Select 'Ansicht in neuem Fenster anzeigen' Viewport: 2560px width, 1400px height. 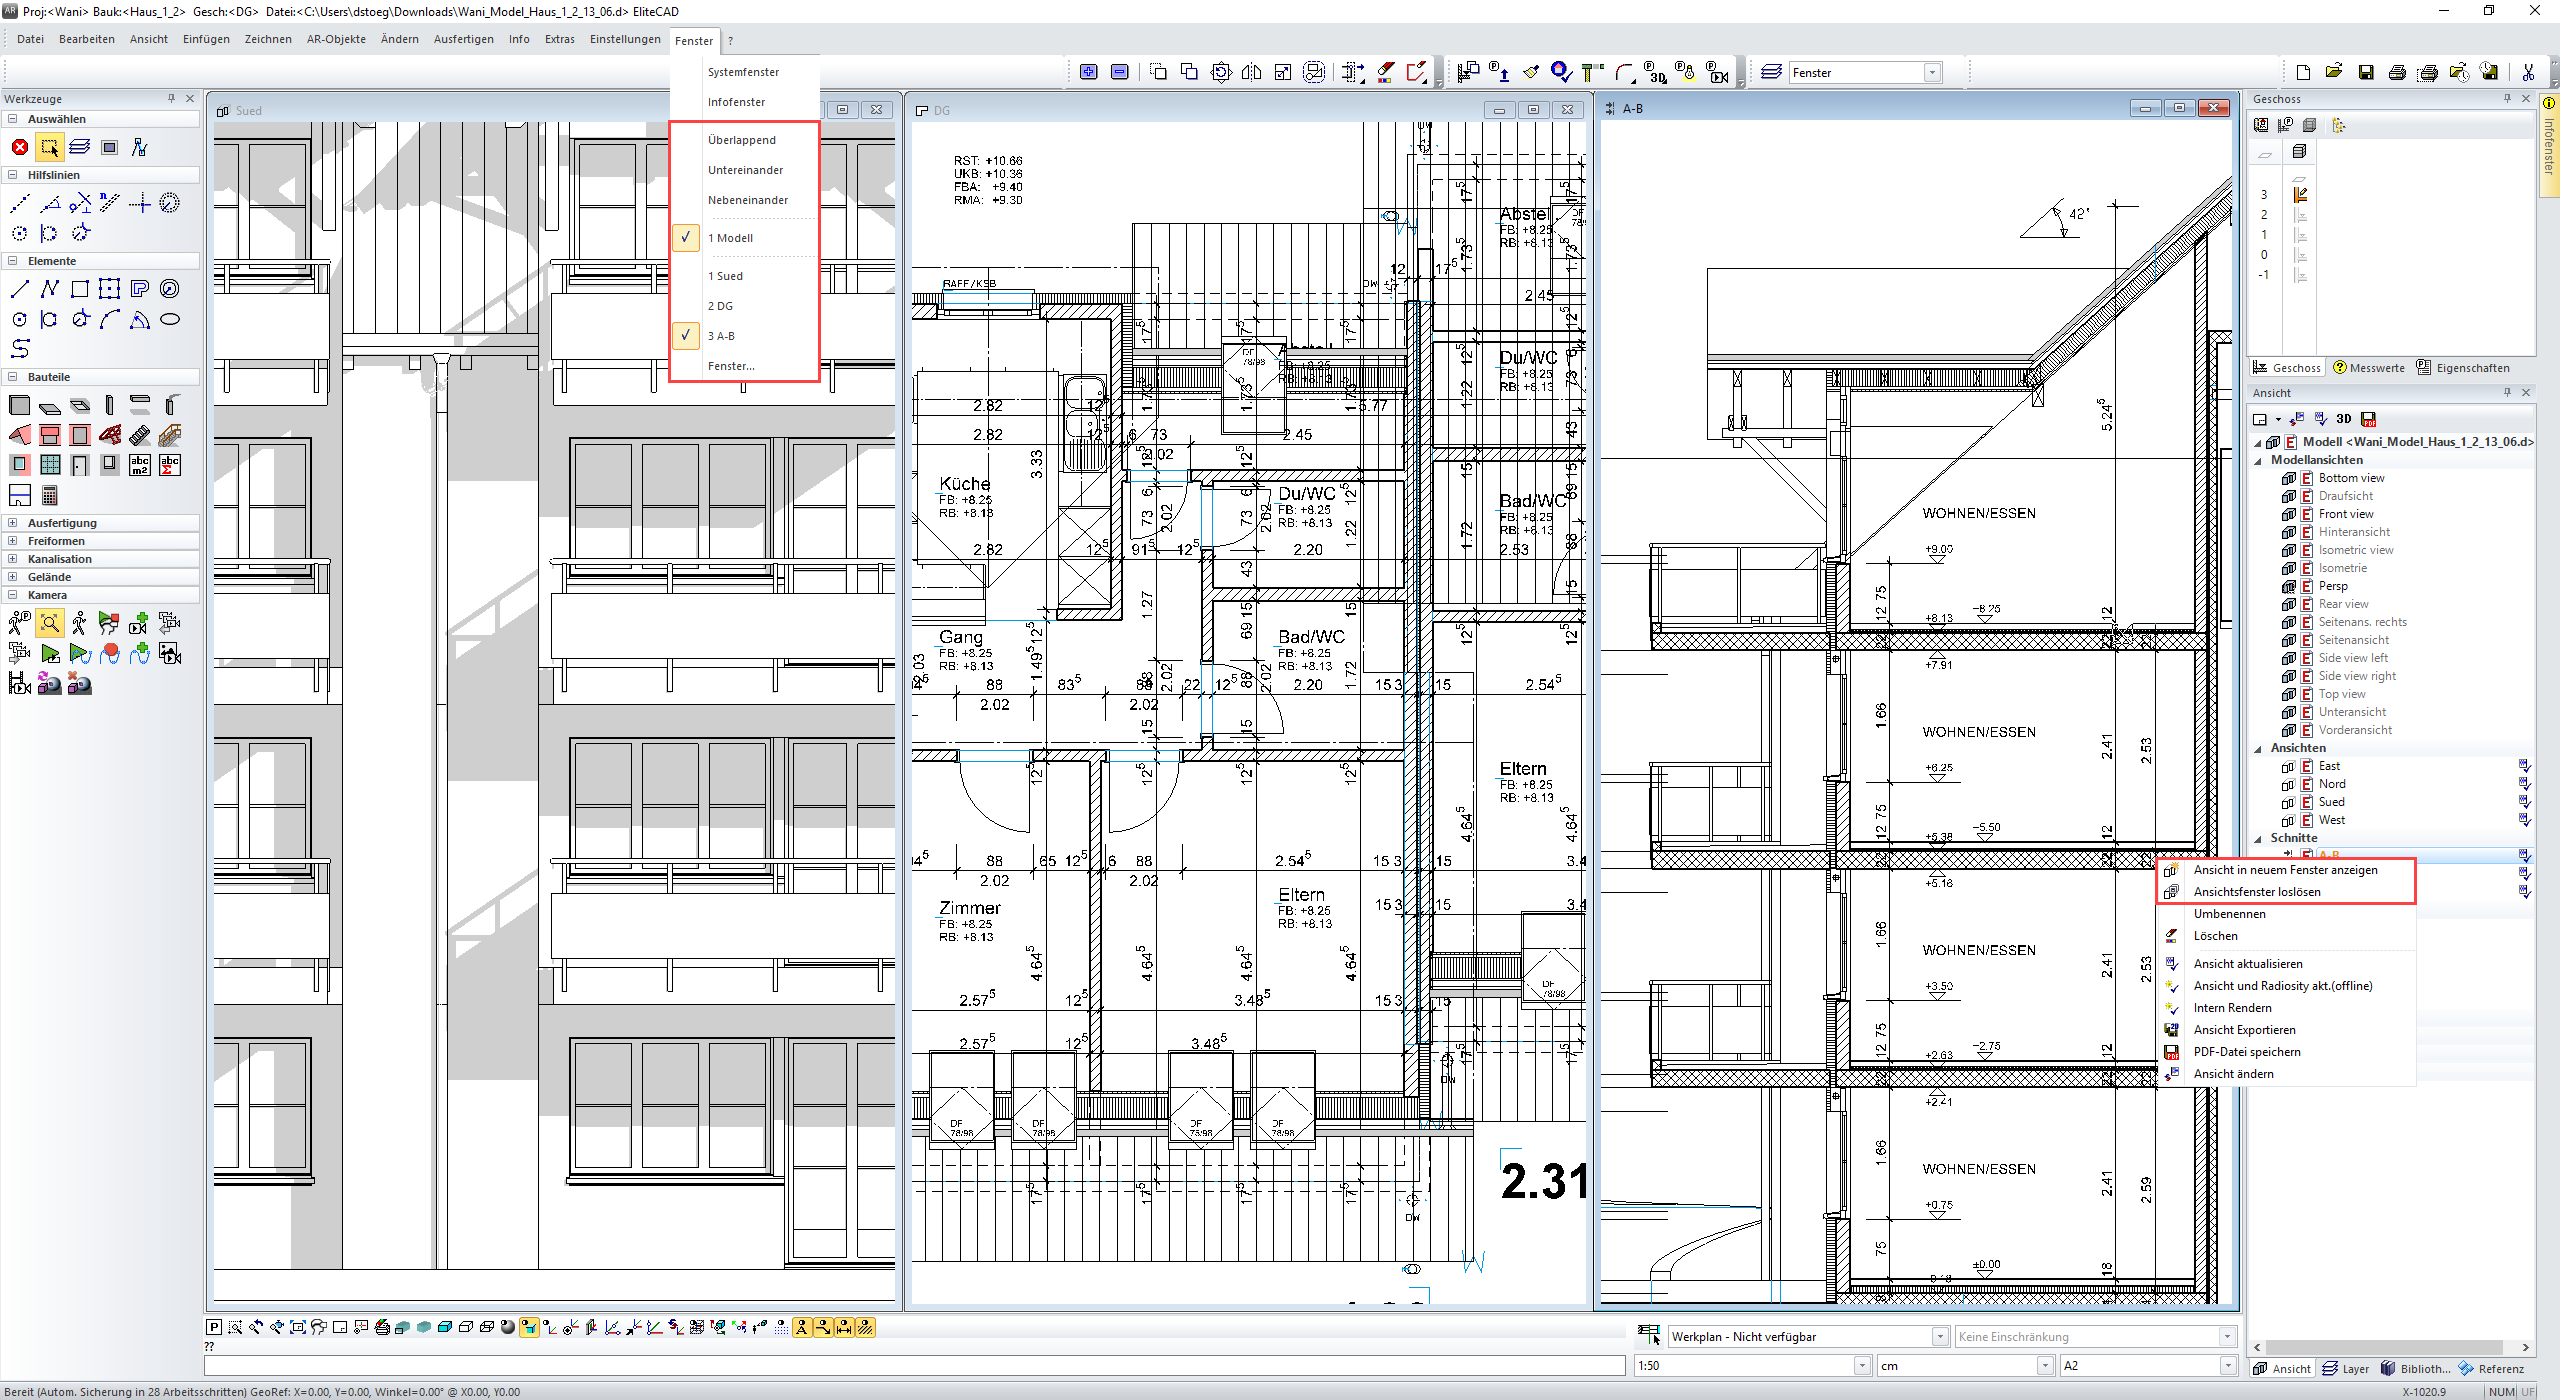coord(2285,870)
